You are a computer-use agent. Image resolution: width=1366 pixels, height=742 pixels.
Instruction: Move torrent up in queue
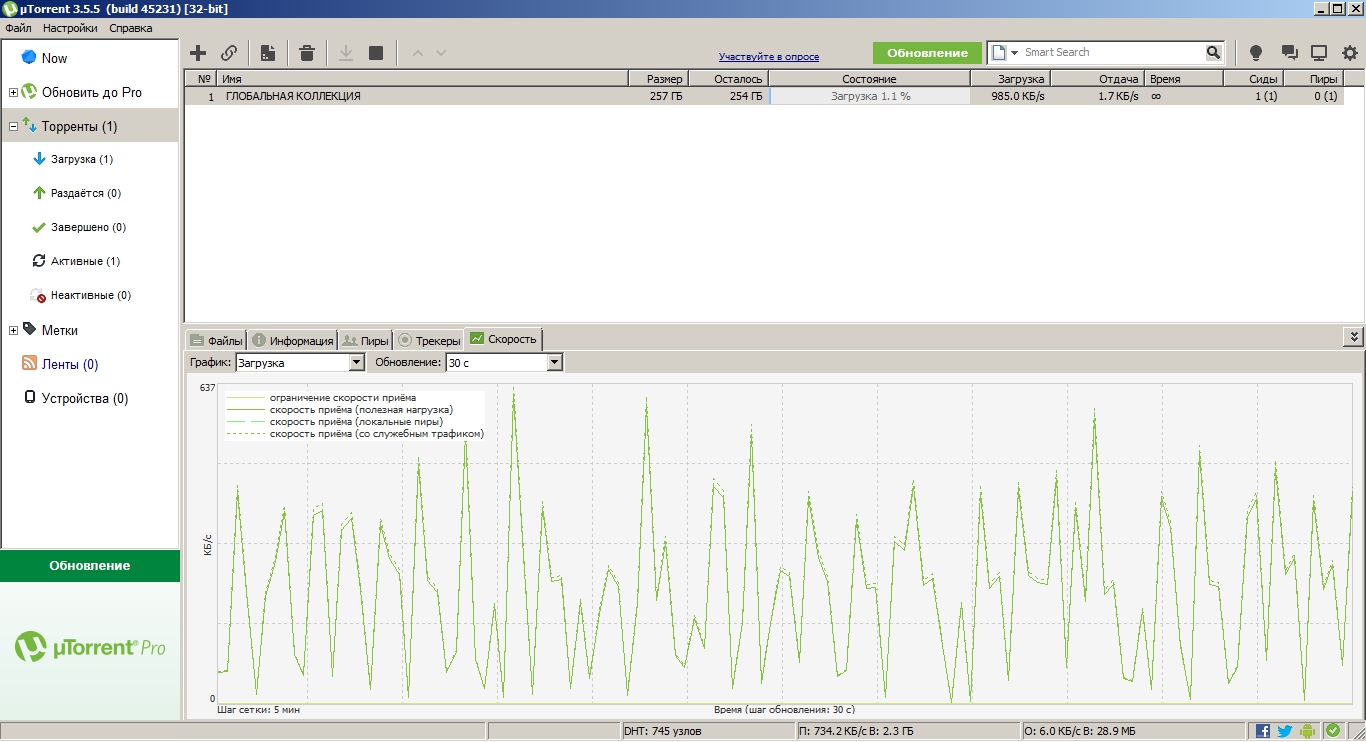pyautogui.click(x=418, y=53)
